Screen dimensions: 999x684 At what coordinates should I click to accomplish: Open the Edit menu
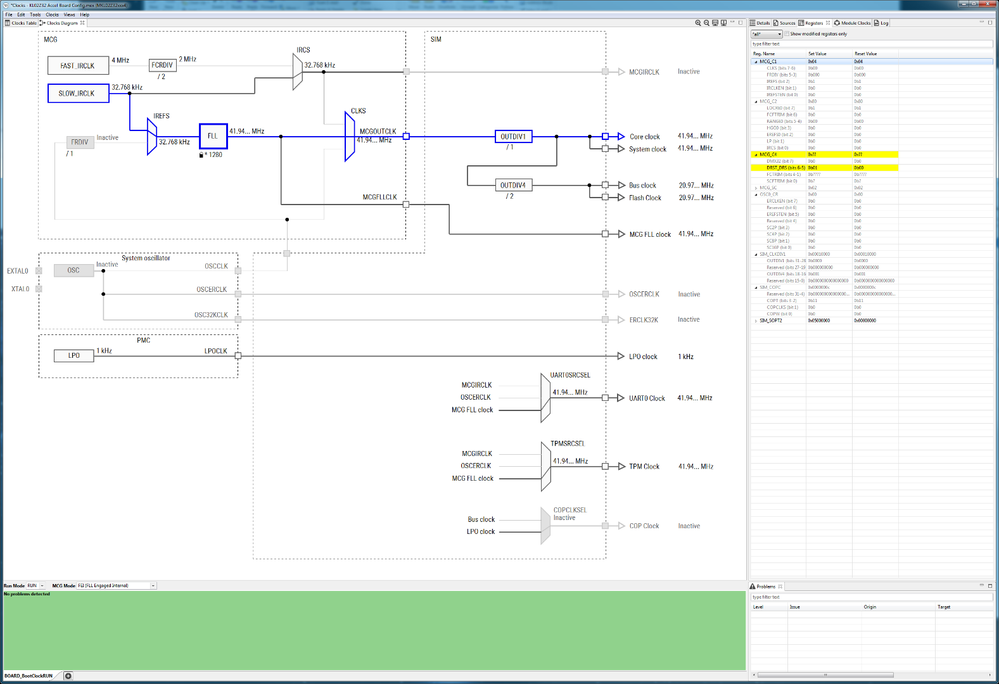point(21,14)
